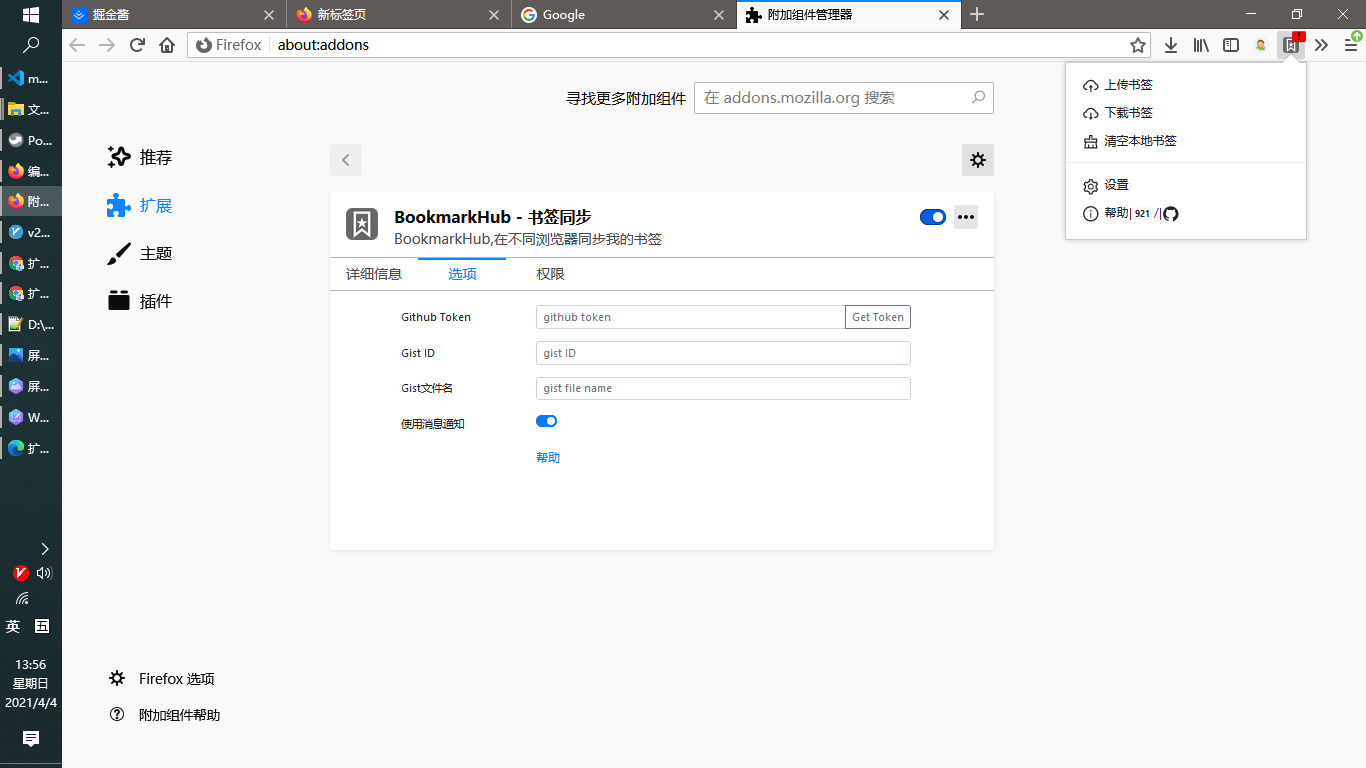The width and height of the screenshot is (1366, 768).
Task: Select the 选项 options tab
Action: pos(462,274)
